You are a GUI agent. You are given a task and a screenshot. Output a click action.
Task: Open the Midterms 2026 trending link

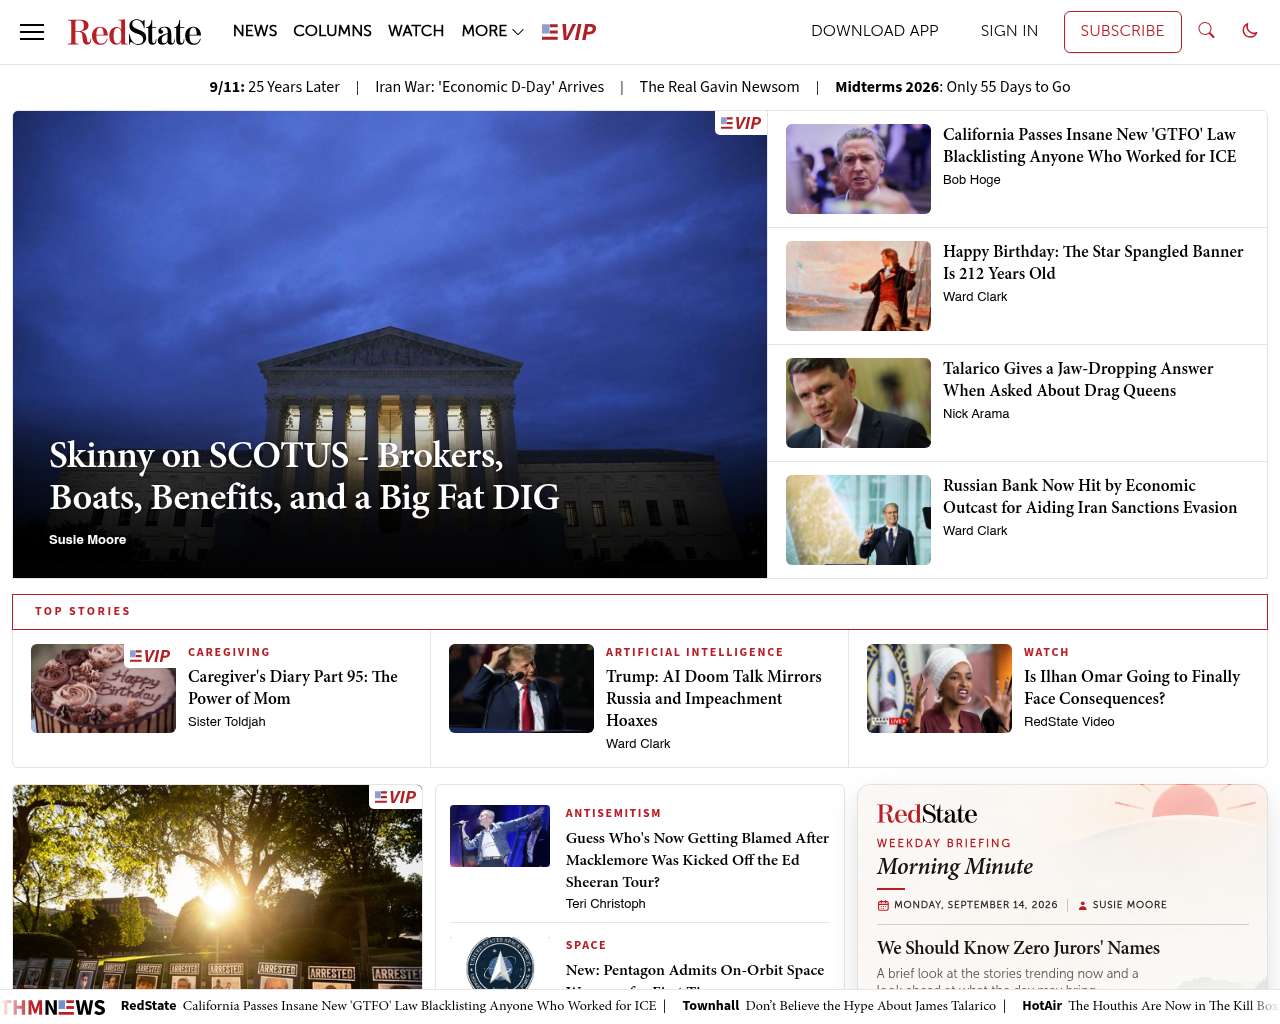click(953, 87)
